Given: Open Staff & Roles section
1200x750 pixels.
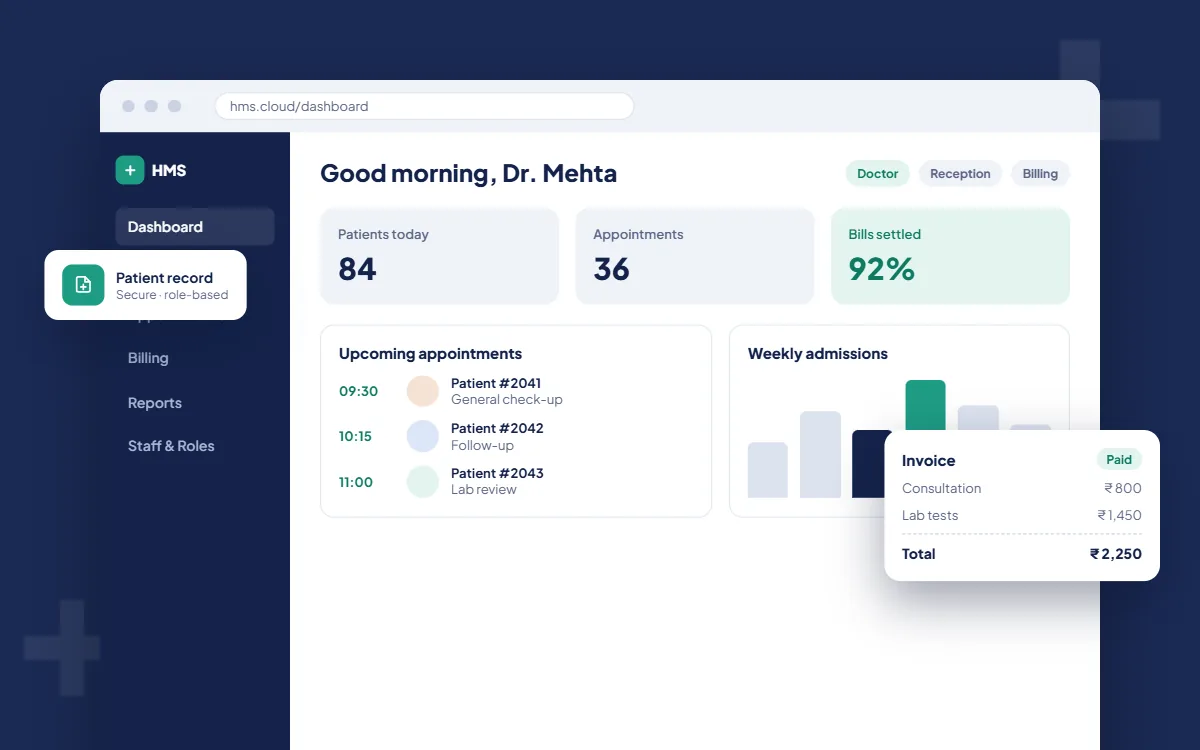Looking at the screenshot, I should pyautogui.click(x=171, y=446).
